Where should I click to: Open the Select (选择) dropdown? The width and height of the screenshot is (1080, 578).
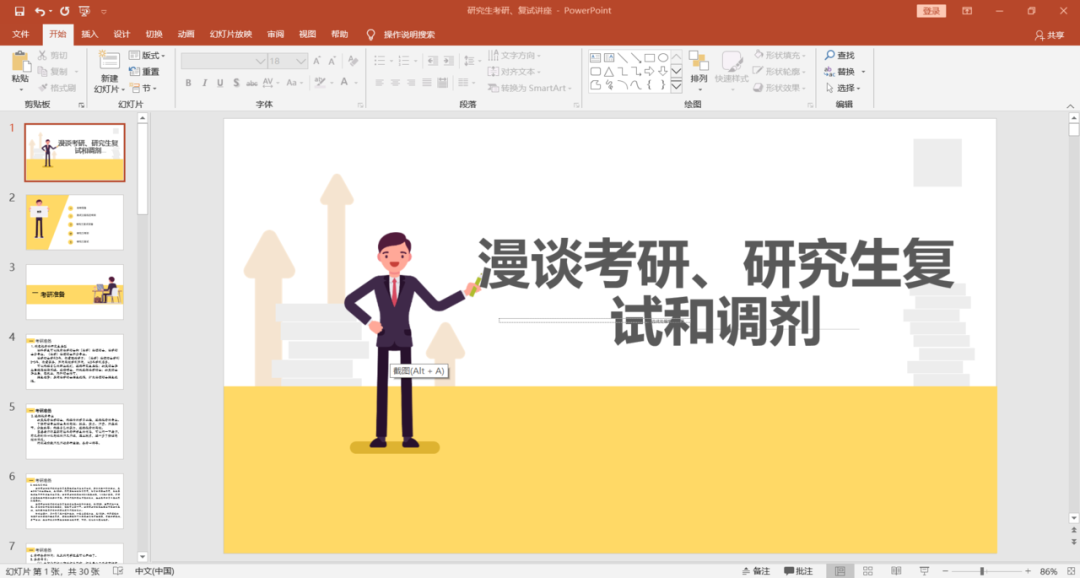pyautogui.click(x=844, y=88)
